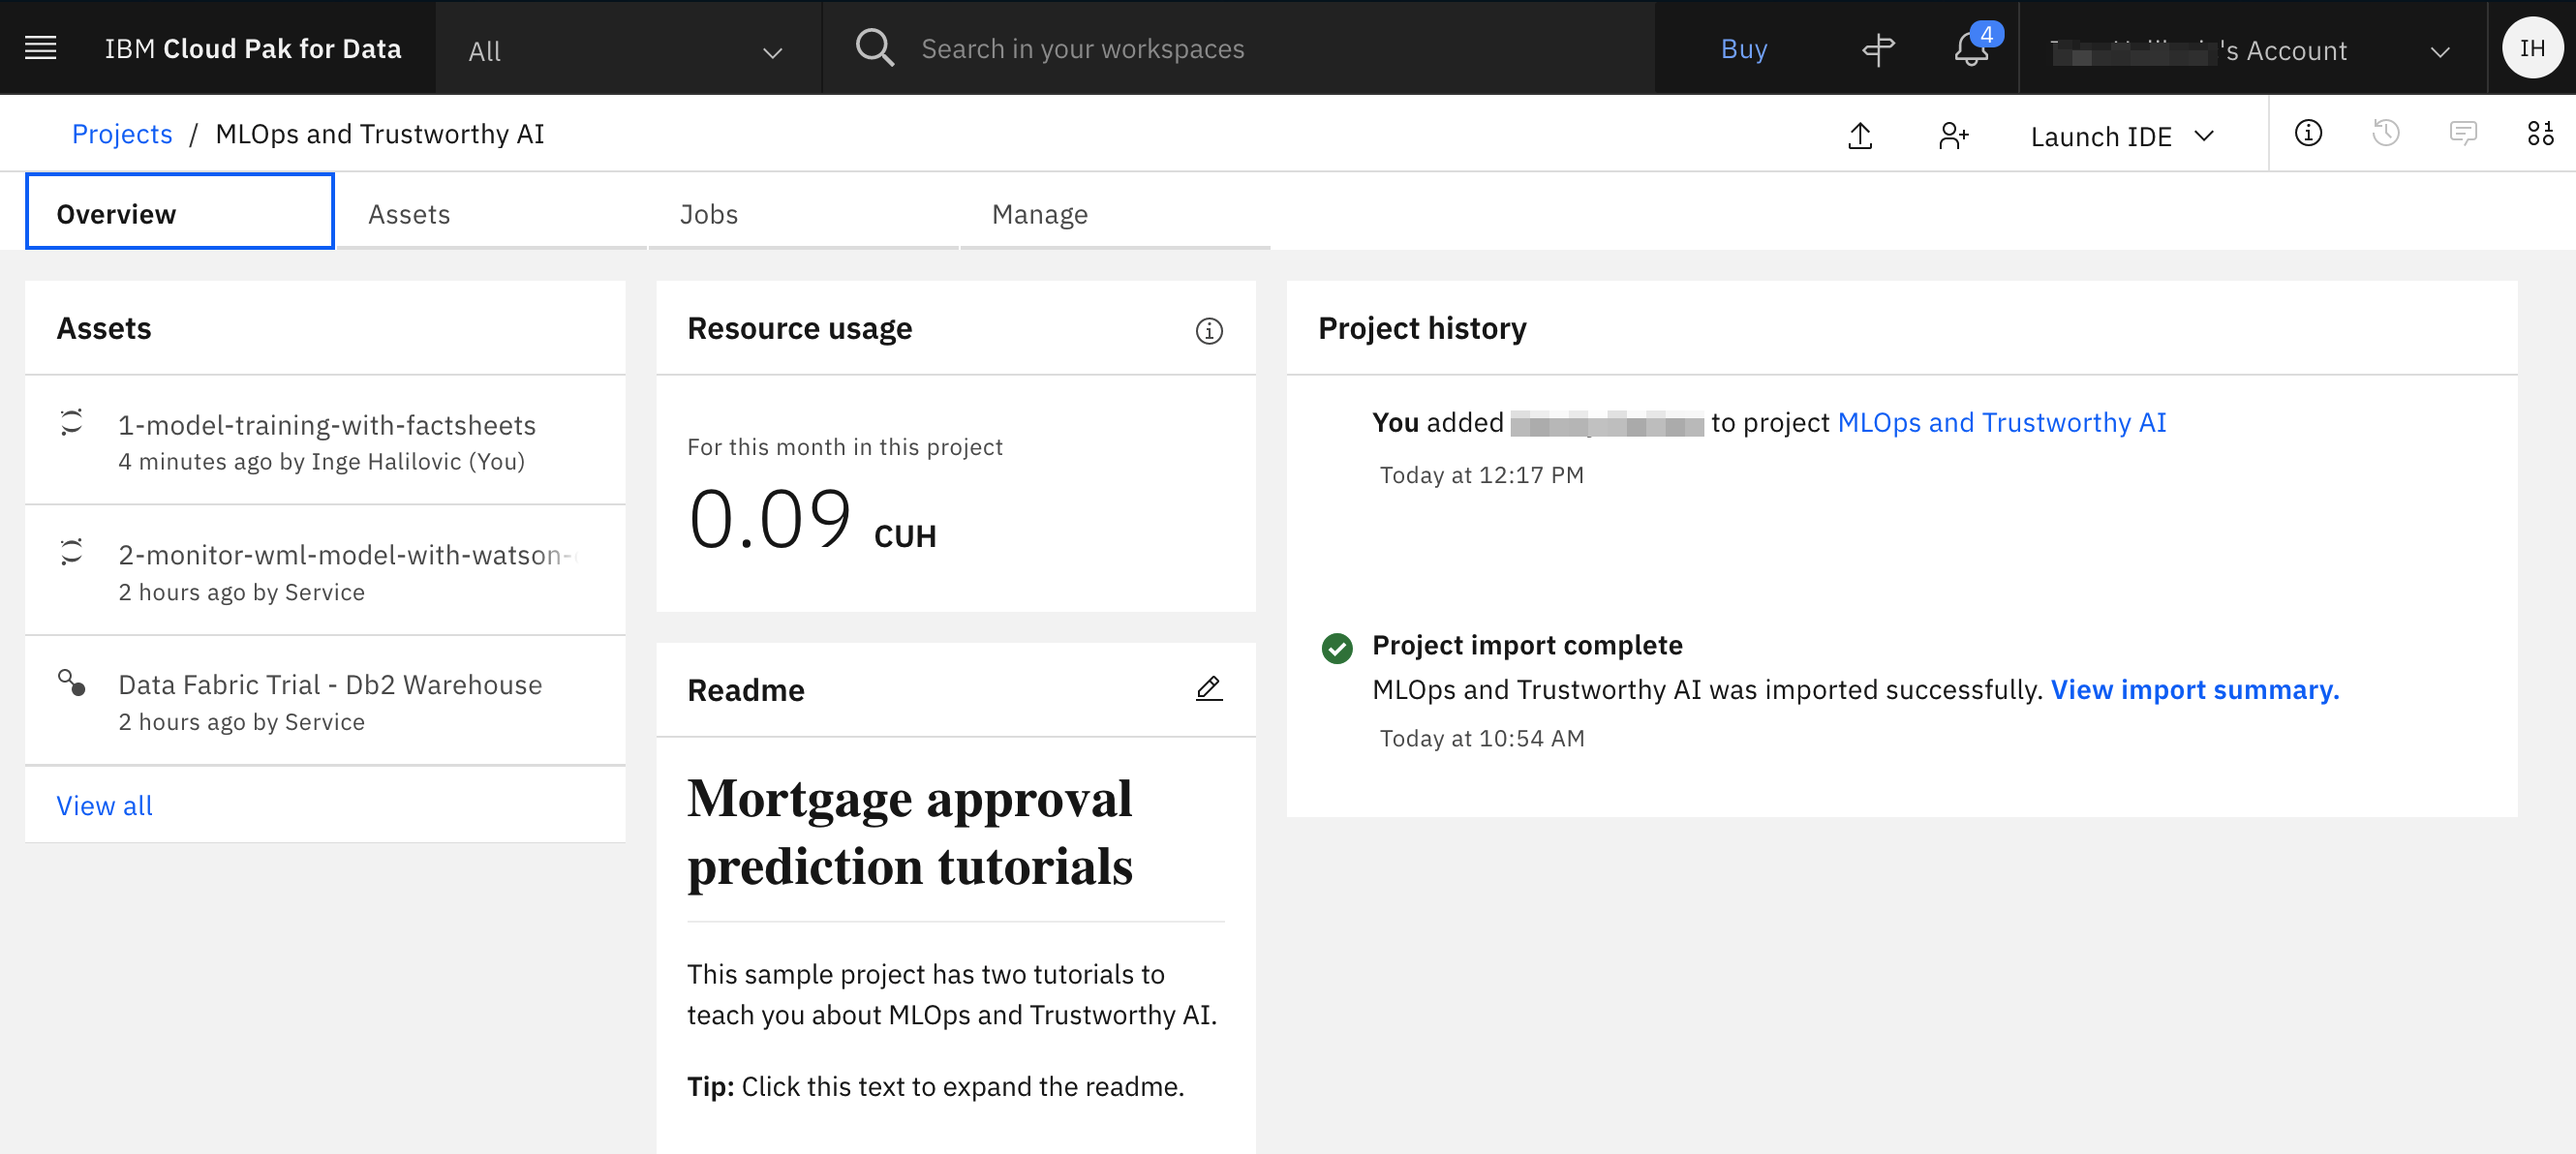Click the notebook icon for 2-monitor-wml-model

pyautogui.click(x=71, y=552)
